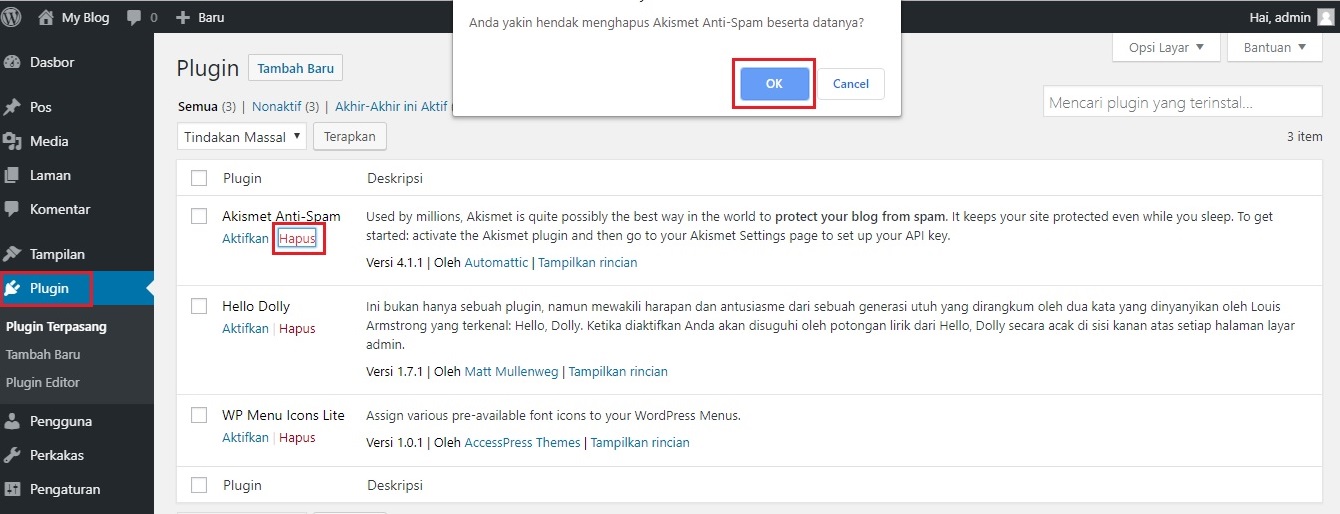The image size is (1340, 514).
Task: Open the Matt Mullenweg author link
Action: [512, 371]
